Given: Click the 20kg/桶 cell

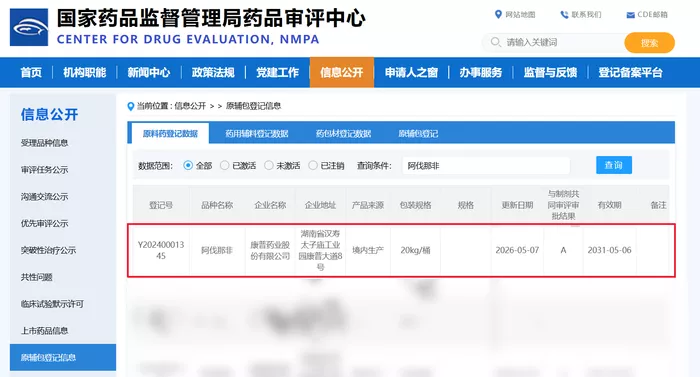Looking at the screenshot, I should (x=415, y=250).
